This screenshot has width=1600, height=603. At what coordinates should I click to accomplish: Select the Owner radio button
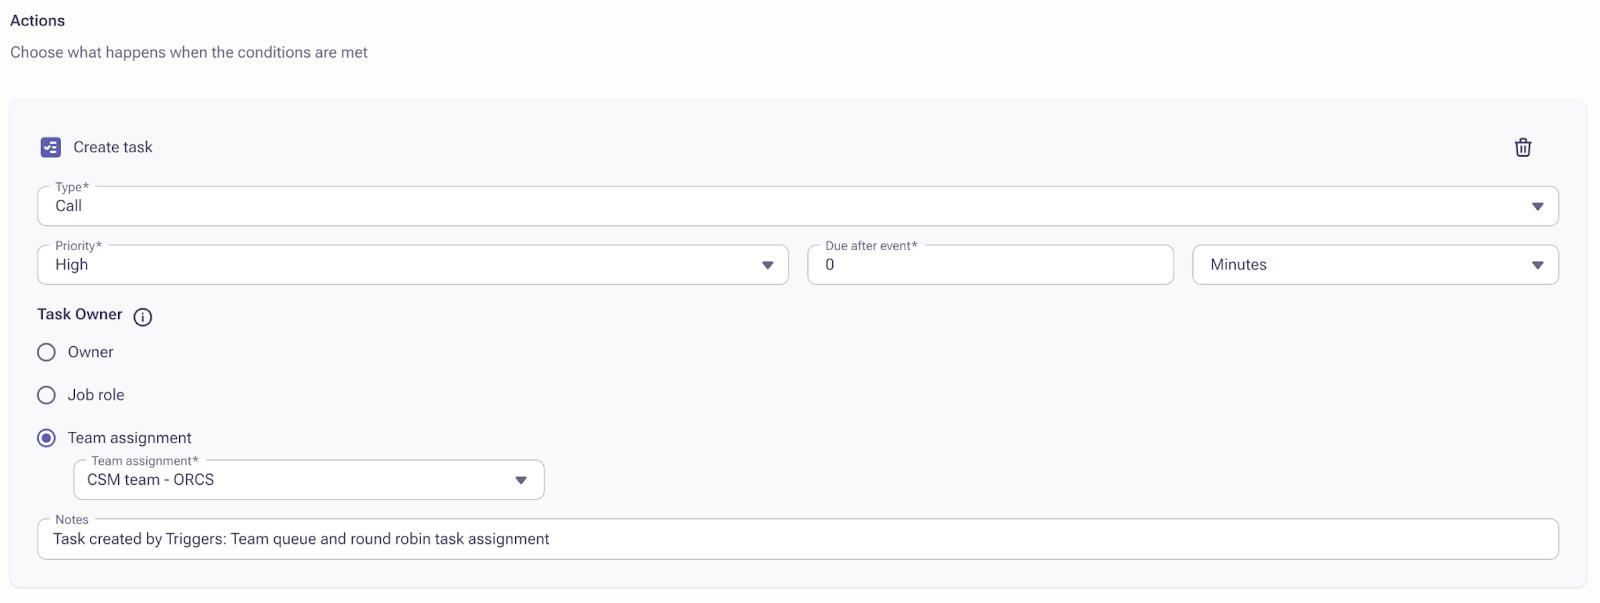tap(46, 351)
